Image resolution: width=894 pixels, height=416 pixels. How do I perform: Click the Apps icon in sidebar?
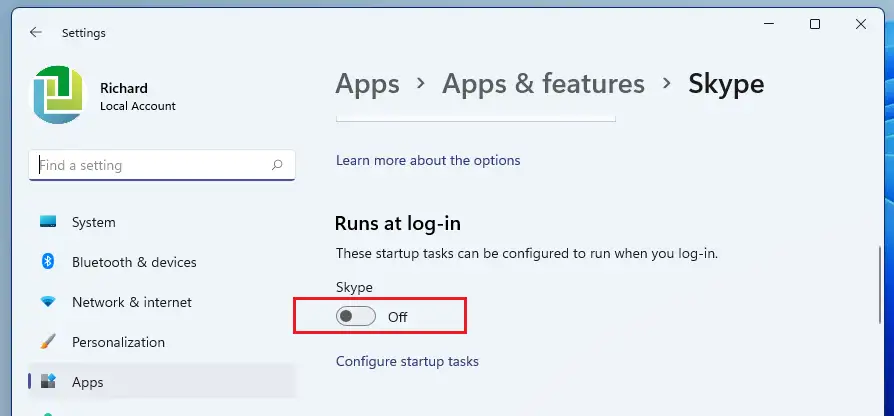(48, 381)
